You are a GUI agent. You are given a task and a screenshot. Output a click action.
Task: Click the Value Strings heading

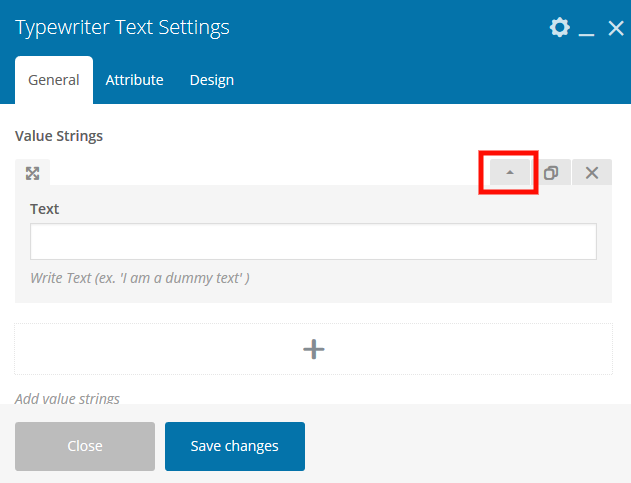[59, 135]
